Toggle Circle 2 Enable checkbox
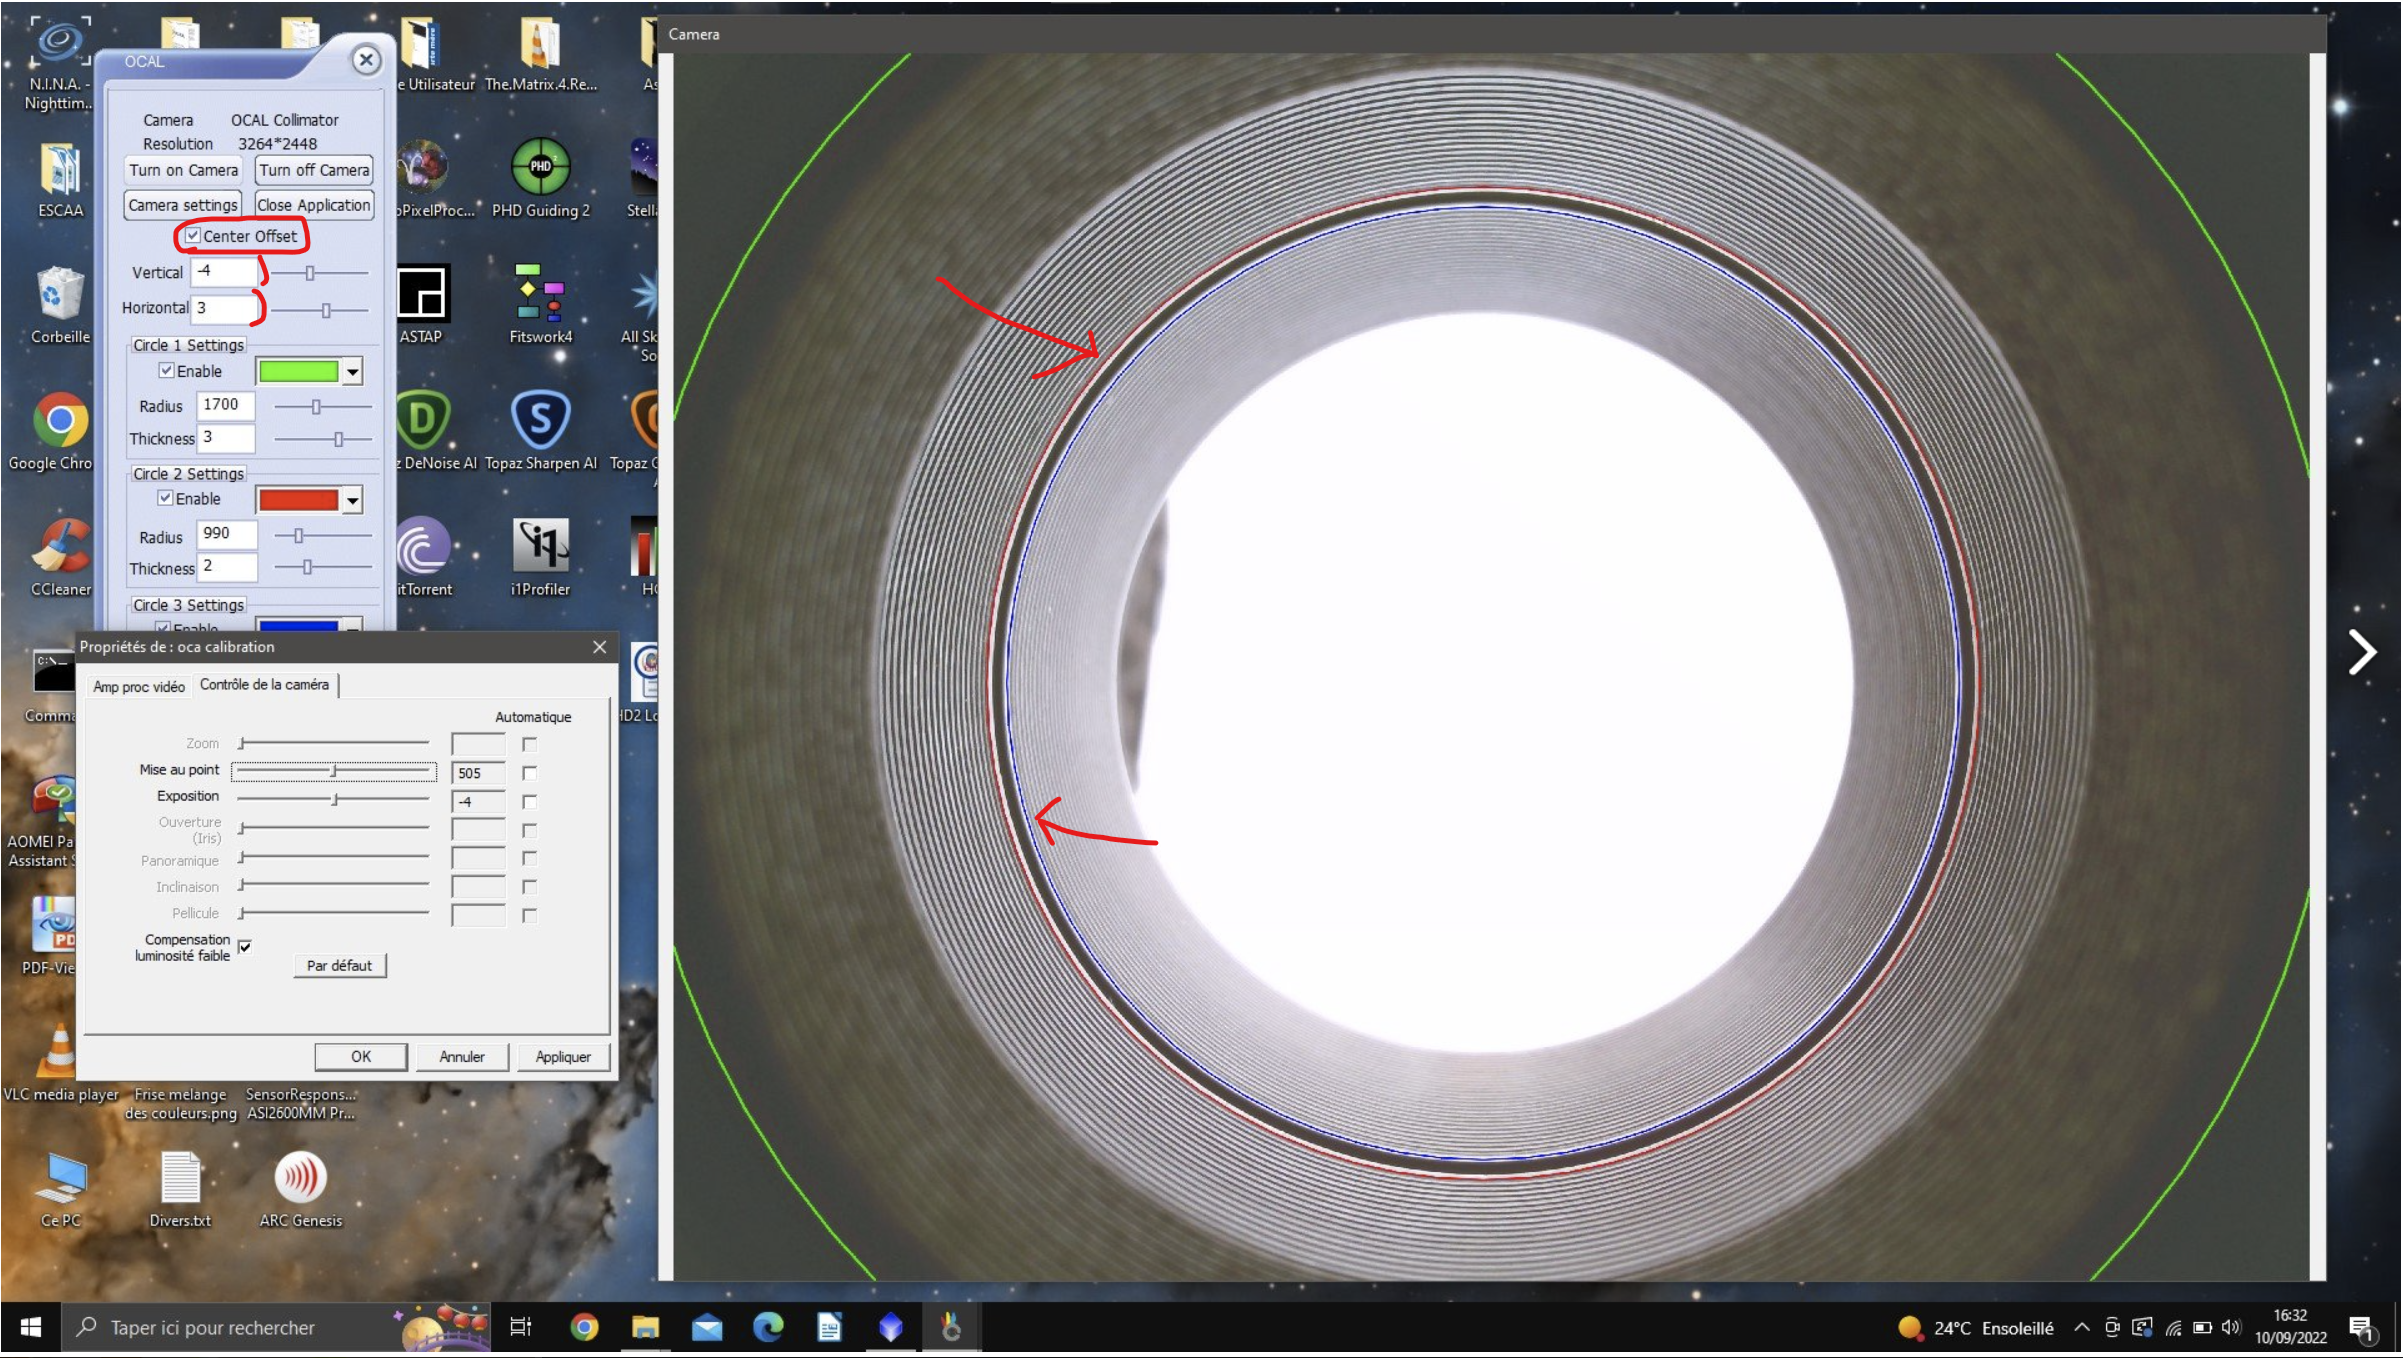Viewport: 2403px width, 1358px height. [166, 498]
